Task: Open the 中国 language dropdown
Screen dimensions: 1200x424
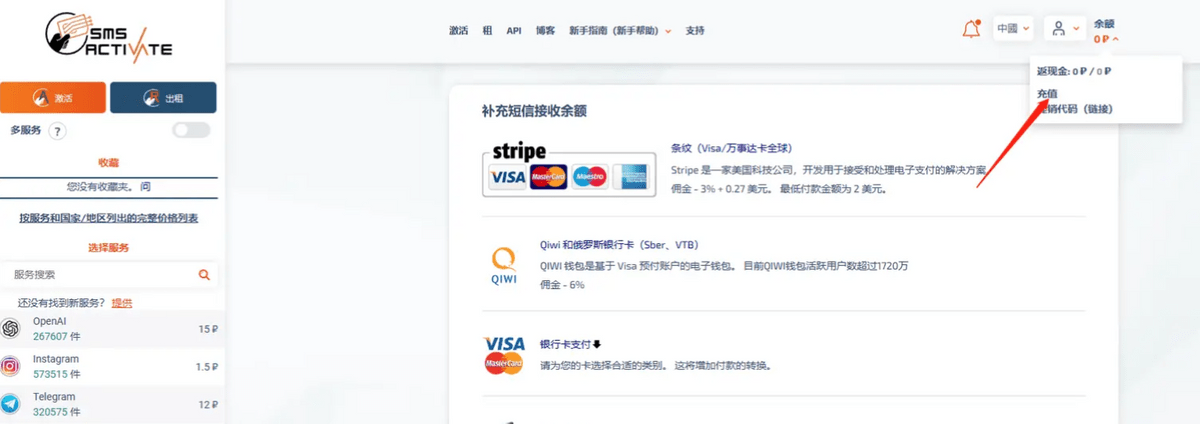Action: [1013, 29]
